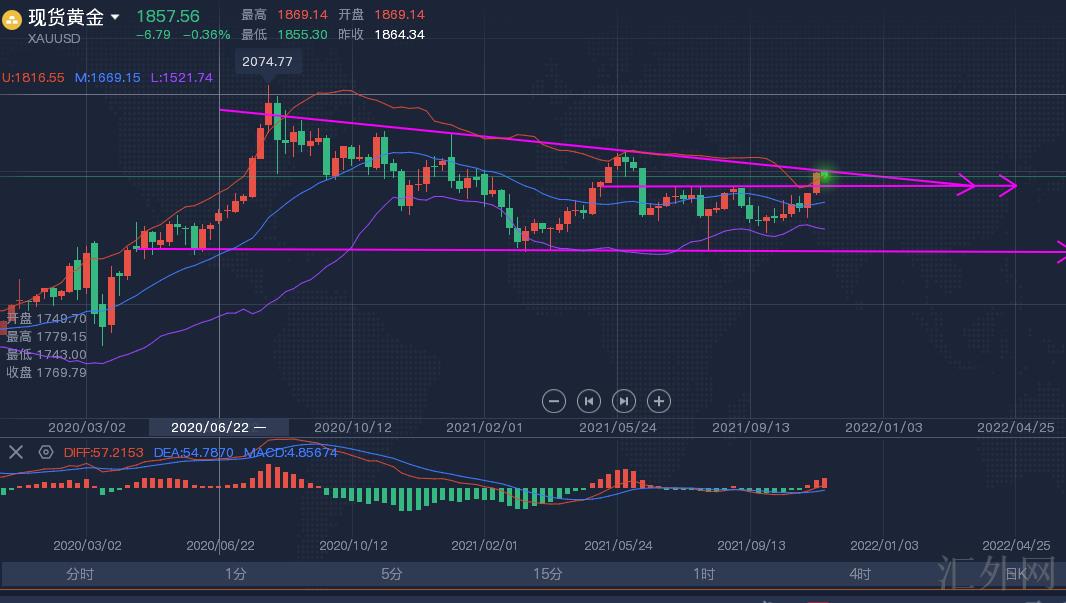Click the glowing green current price marker

[x=823, y=176]
